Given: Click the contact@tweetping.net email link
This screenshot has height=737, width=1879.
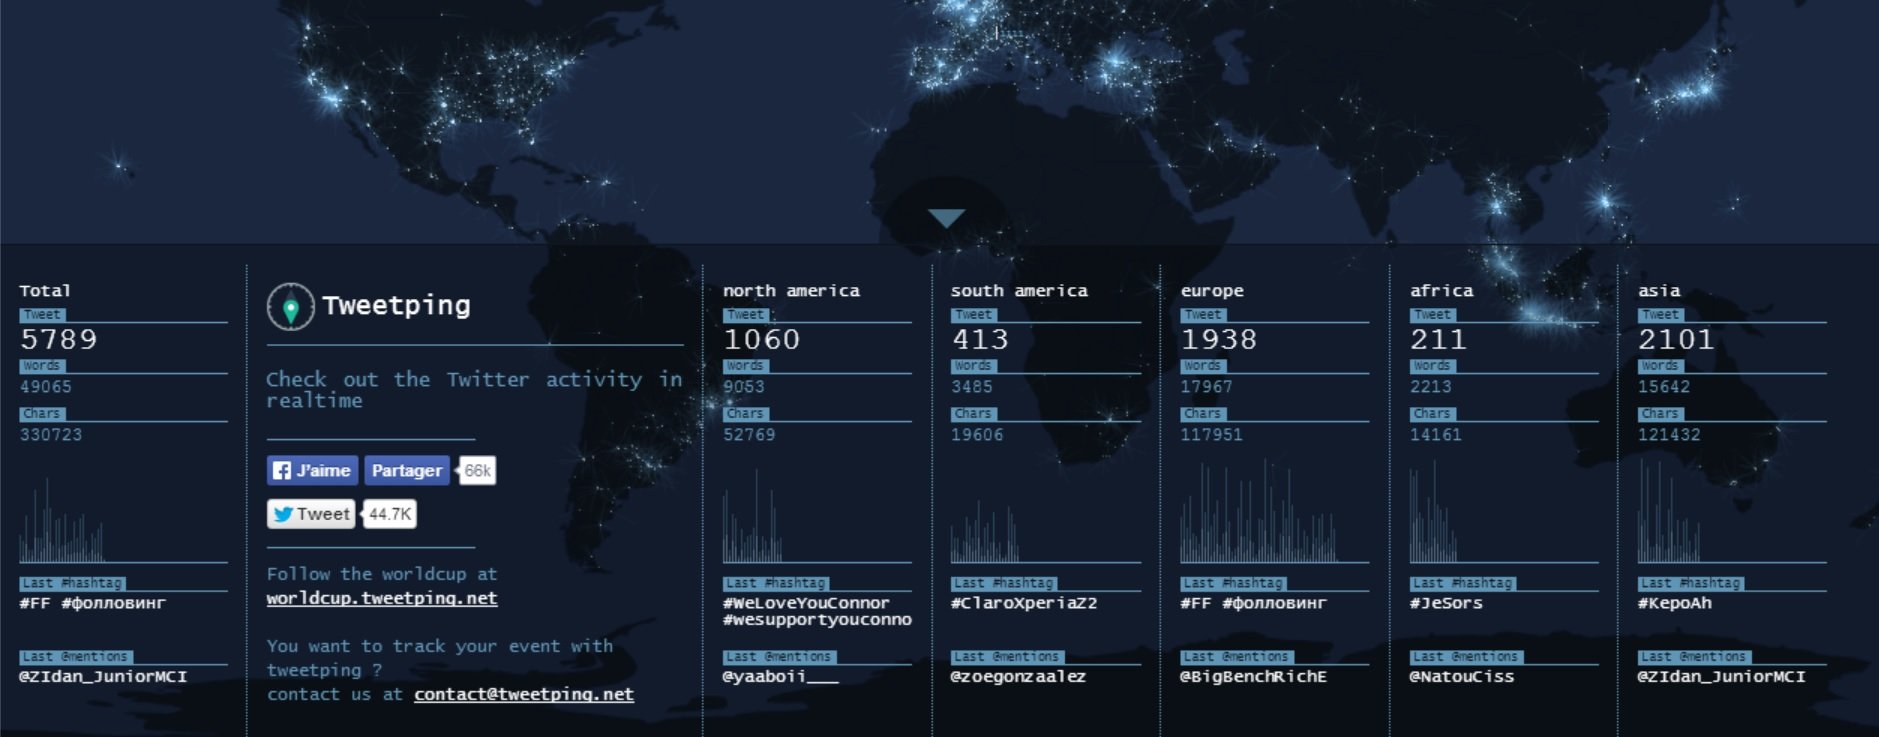Looking at the screenshot, I should pyautogui.click(x=524, y=694).
